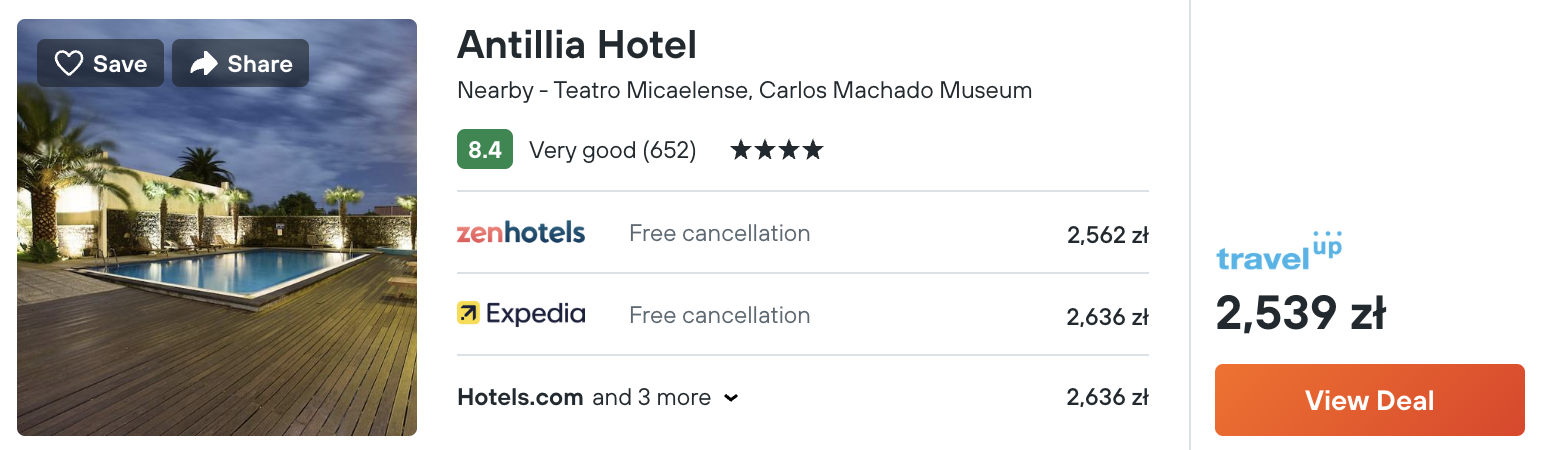The width and height of the screenshot is (1544, 450).
Task: Click zenhotels Free cancellation text
Action: click(x=719, y=233)
